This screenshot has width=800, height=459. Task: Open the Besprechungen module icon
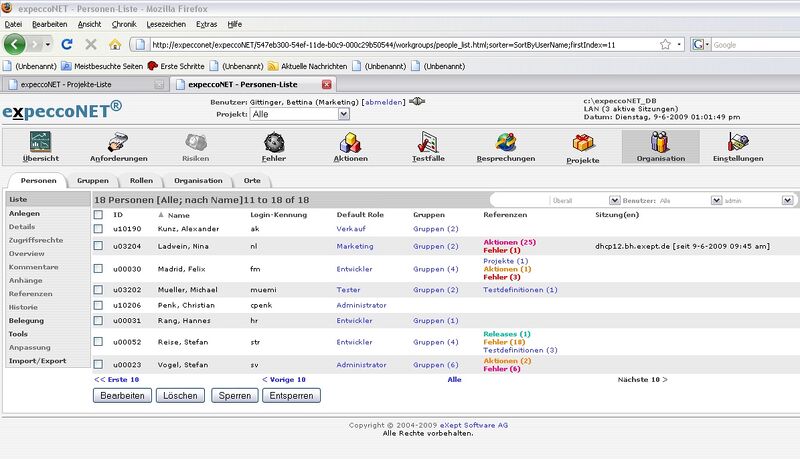[x=506, y=142]
